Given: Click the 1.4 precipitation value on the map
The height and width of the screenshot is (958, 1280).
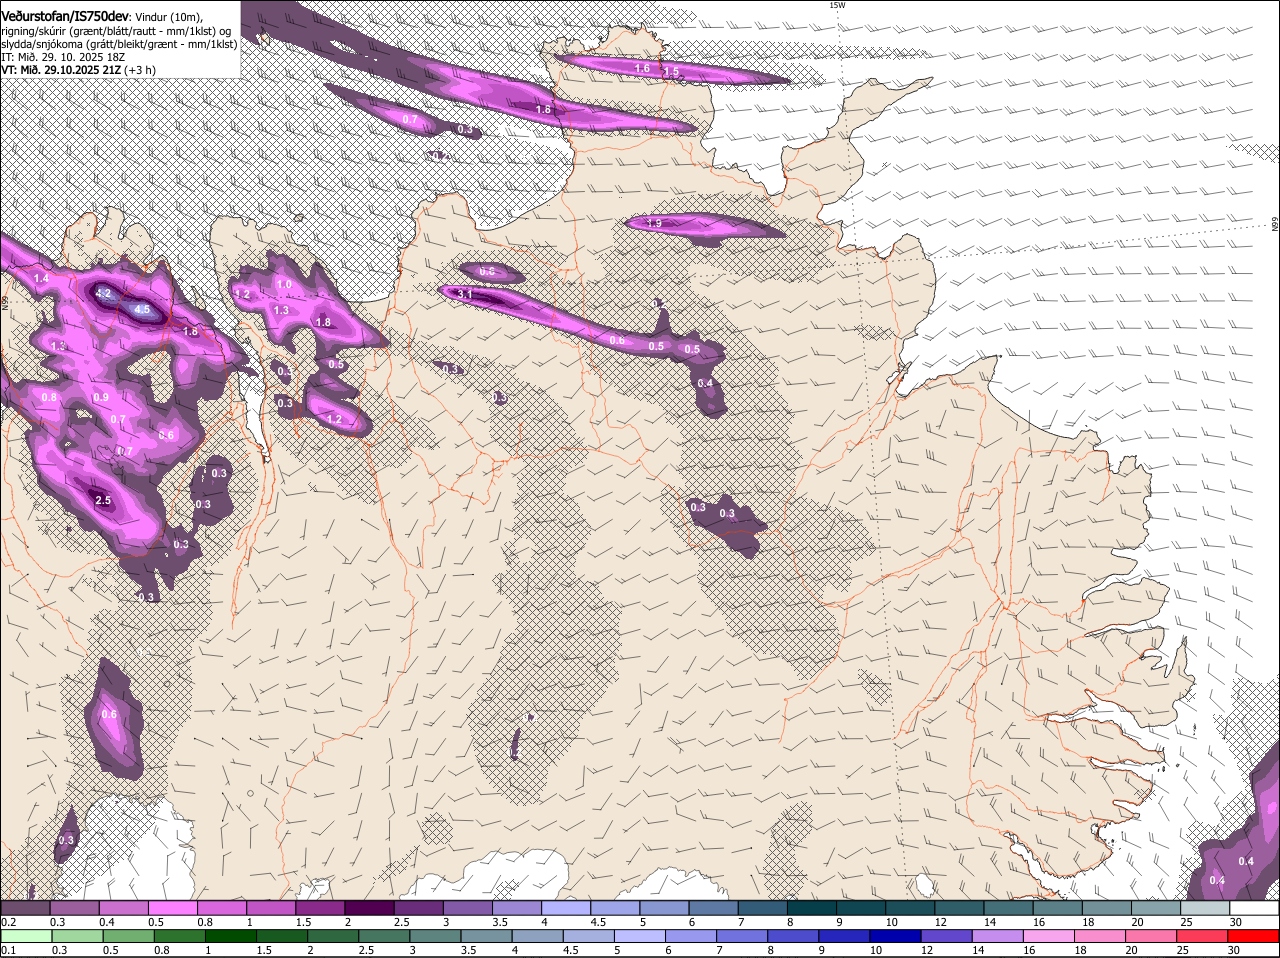Looking at the screenshot, I should click(x=41, y=278).
